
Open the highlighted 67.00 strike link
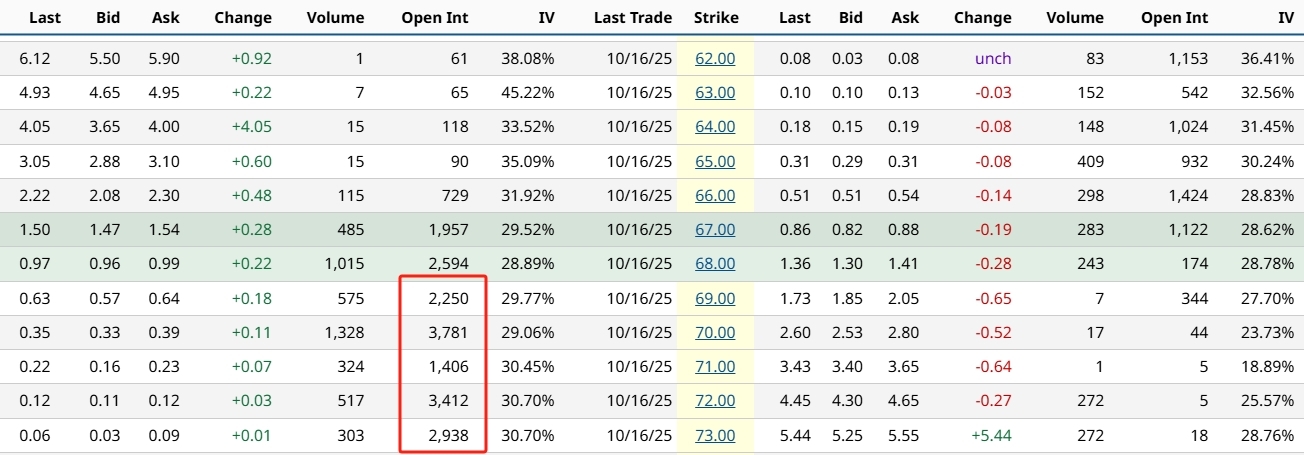(x=715, y=230)
